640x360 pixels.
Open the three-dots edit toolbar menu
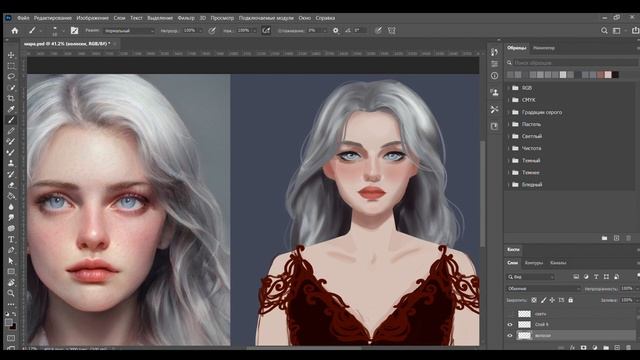point(11,304)
